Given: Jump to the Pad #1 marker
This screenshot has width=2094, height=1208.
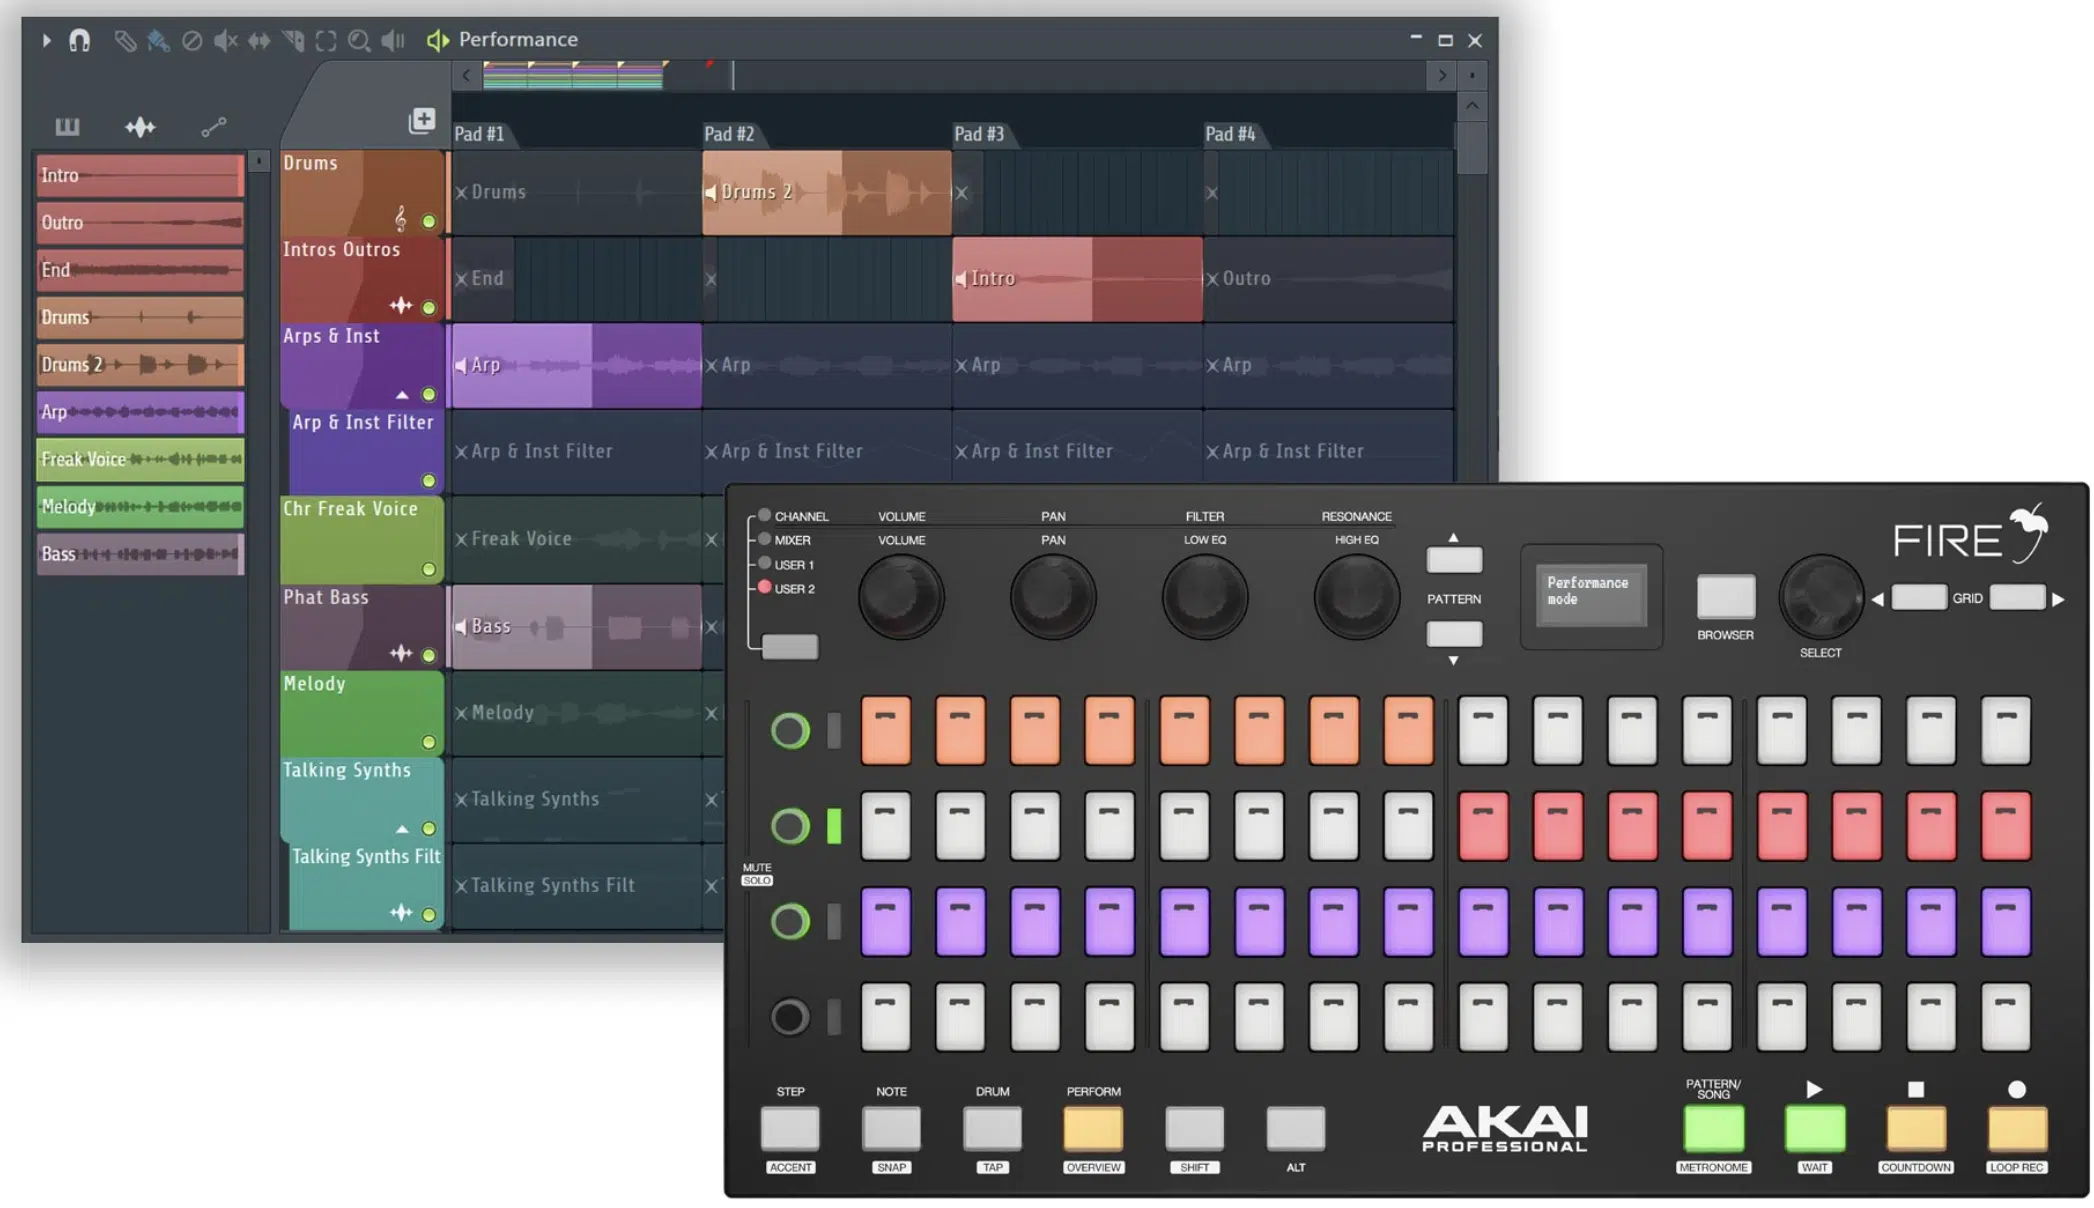Looking at the screenshot, I should click(480, 134).
